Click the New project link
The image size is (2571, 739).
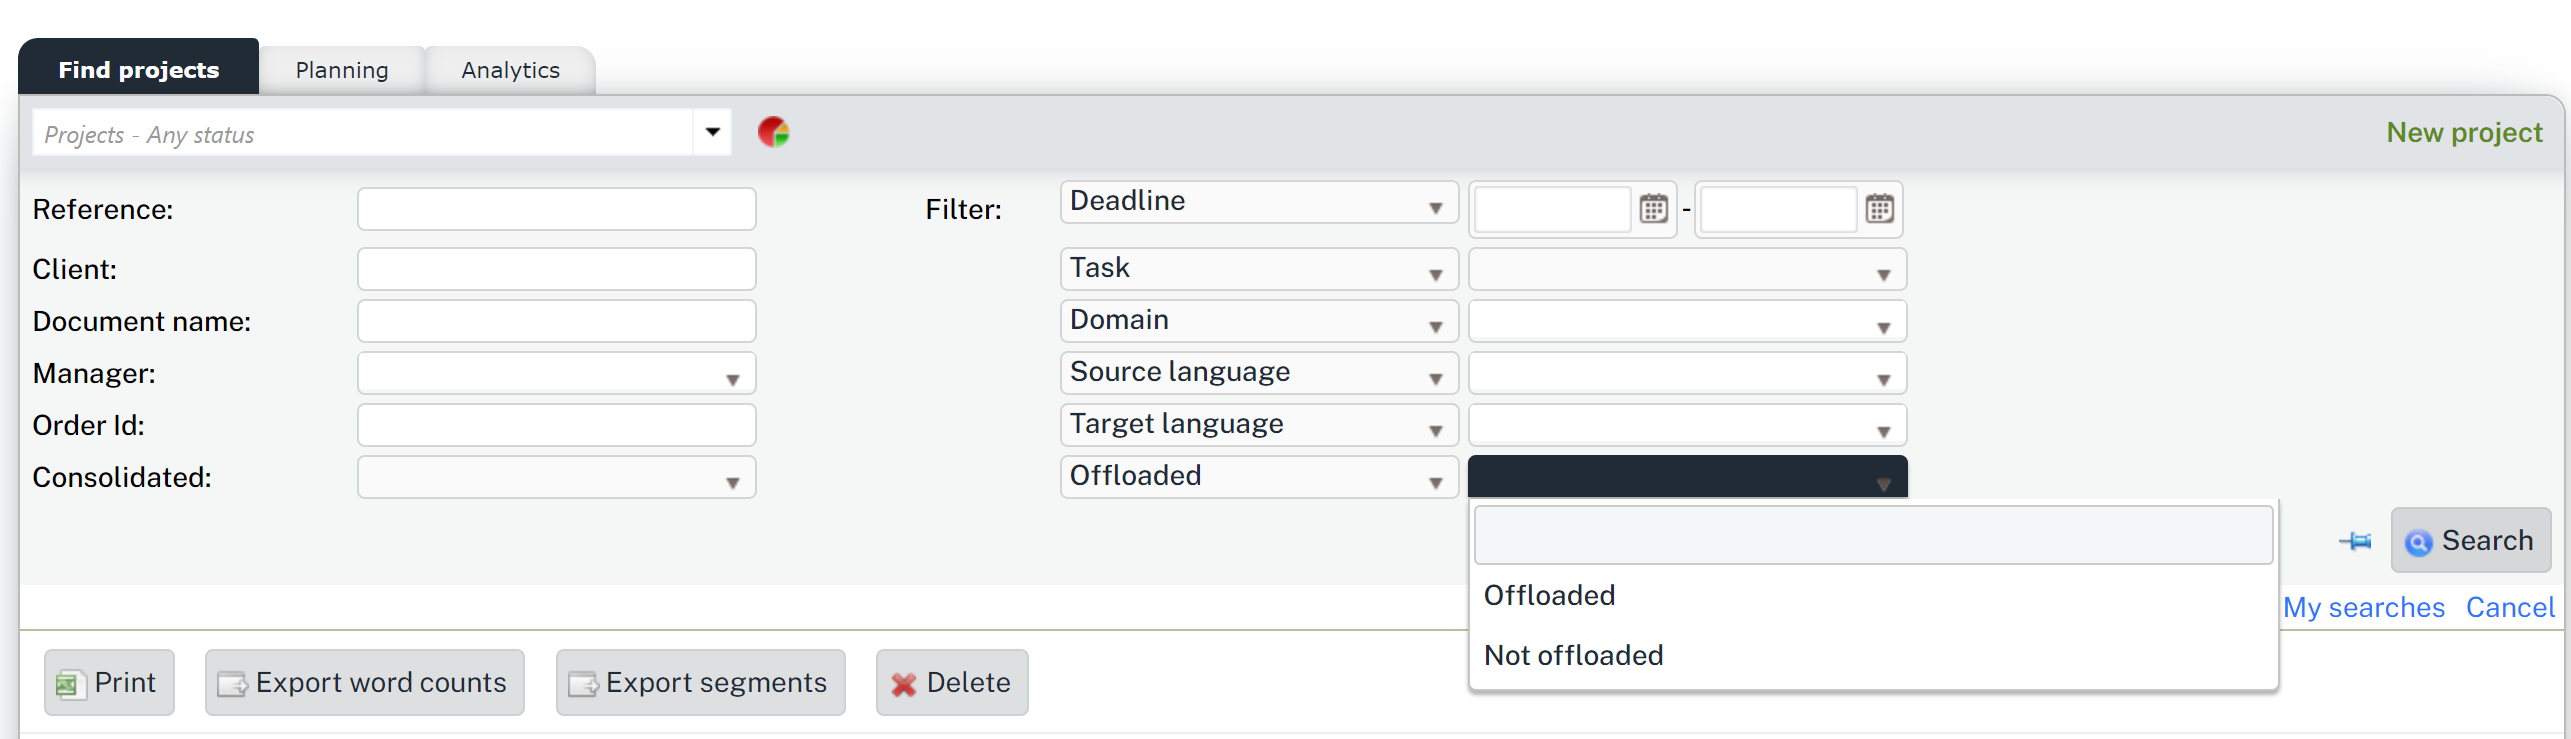2464,132
